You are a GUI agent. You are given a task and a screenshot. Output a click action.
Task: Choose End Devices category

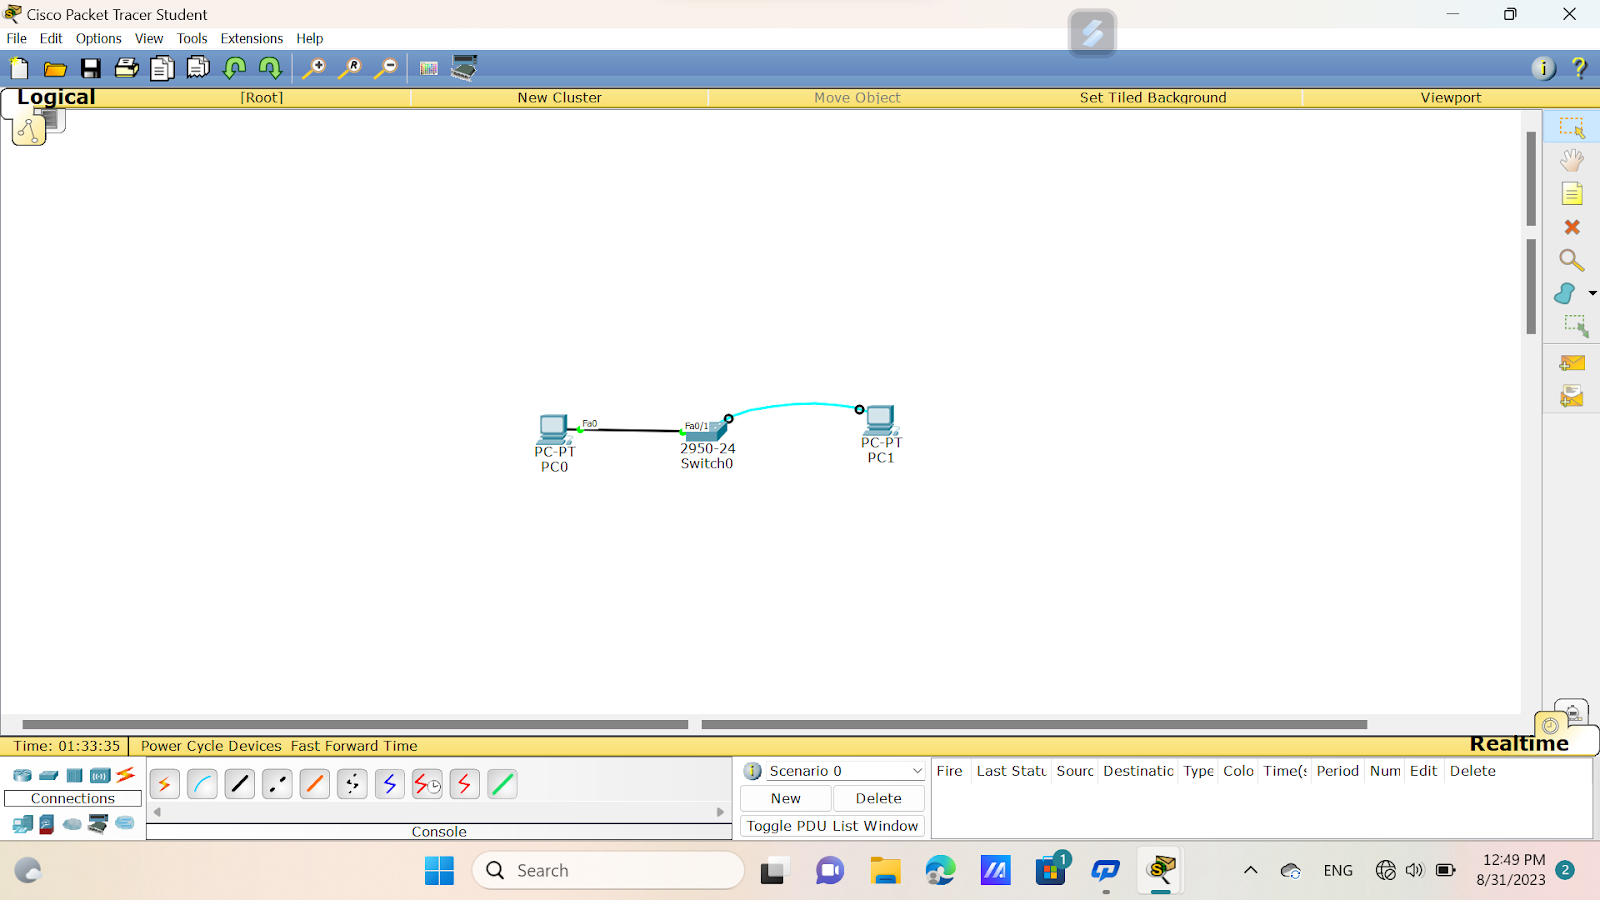[x=22, y=824]
